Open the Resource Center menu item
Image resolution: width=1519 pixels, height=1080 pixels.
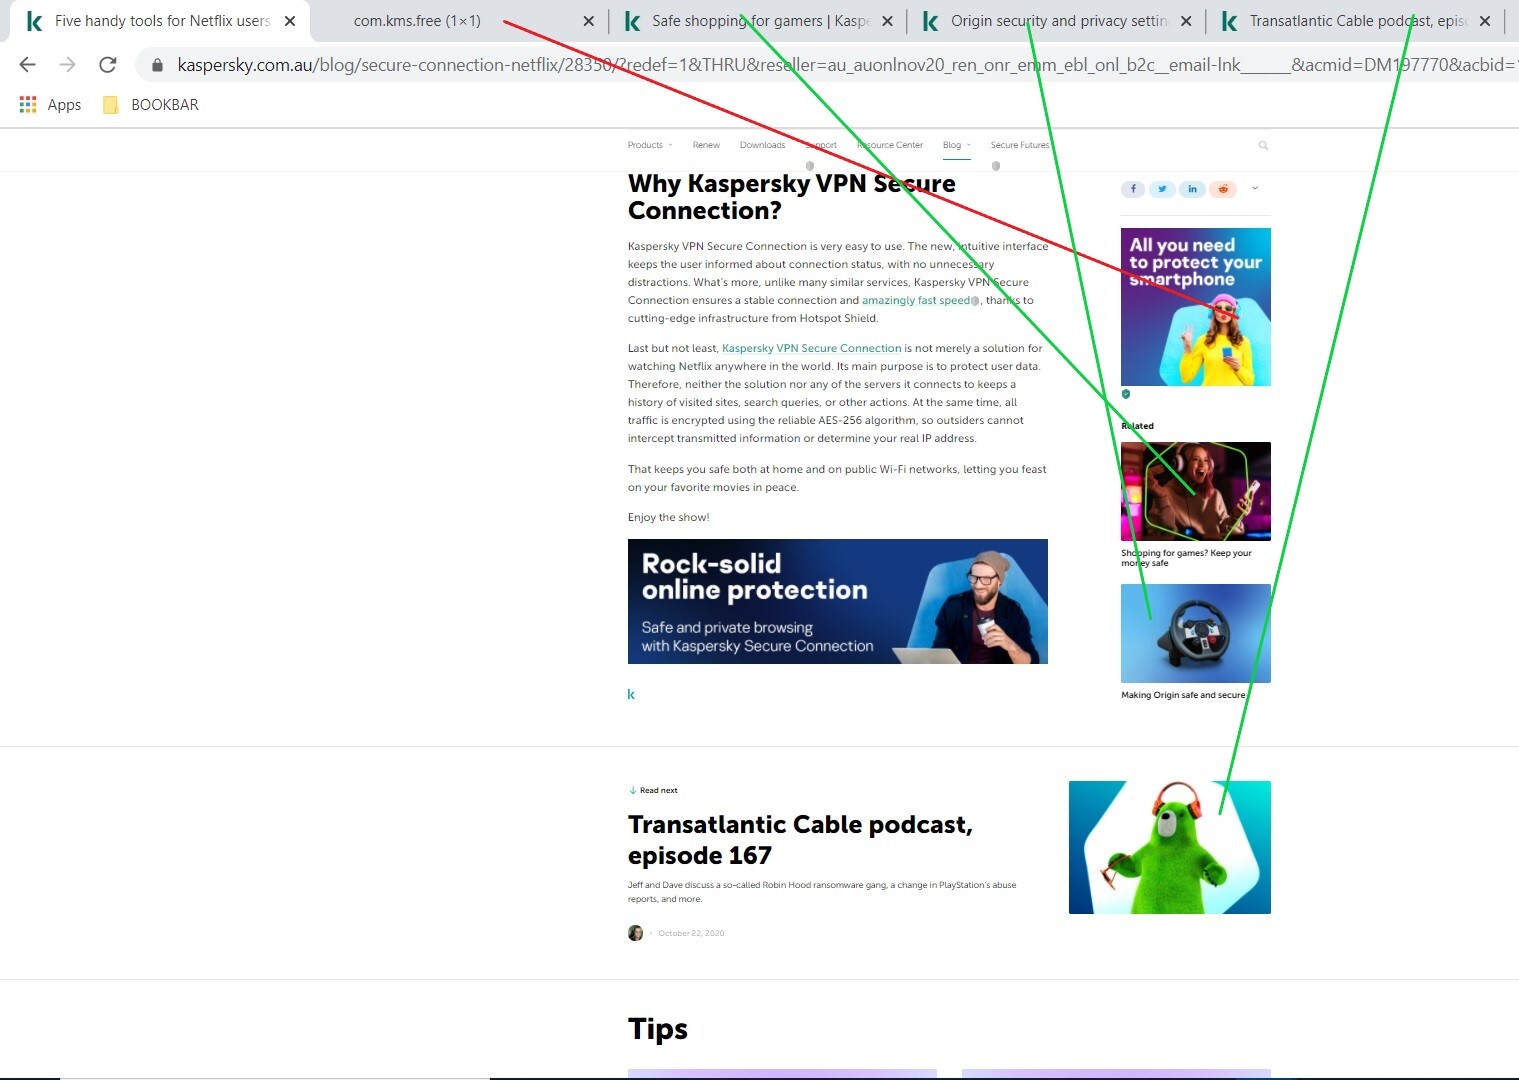890,145
